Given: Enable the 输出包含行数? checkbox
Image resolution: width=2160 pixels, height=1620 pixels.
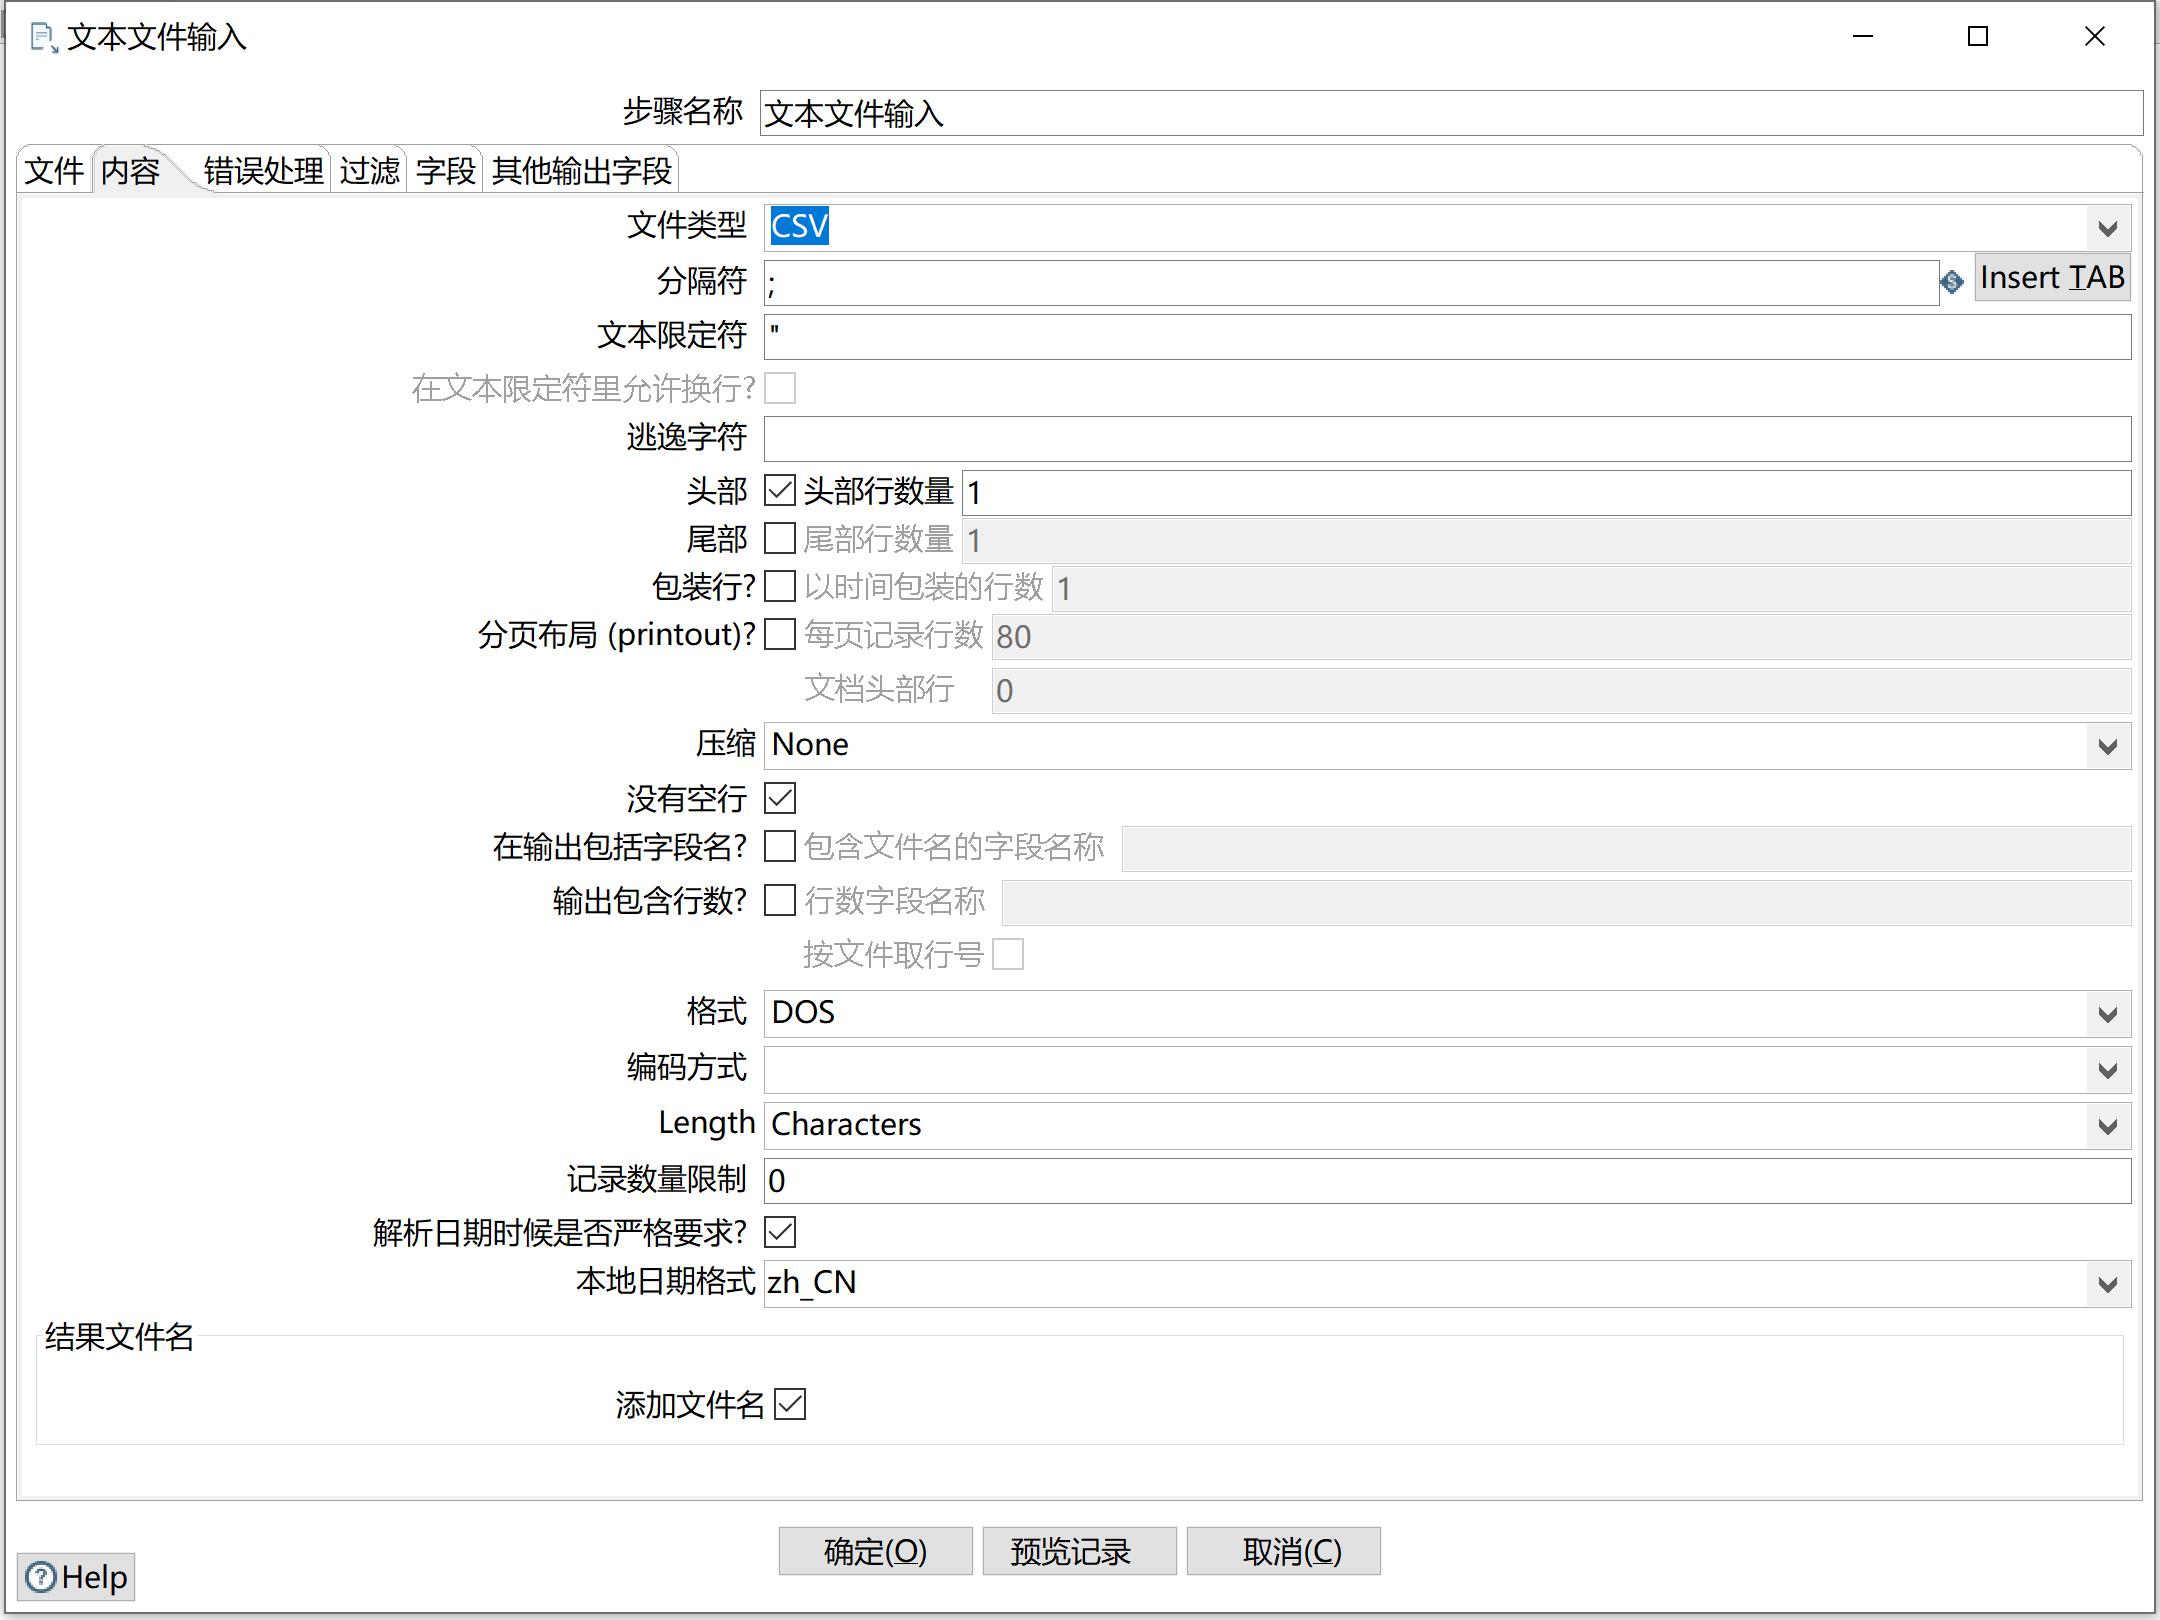Looking at the screenshot, I should tap(780, 900).
